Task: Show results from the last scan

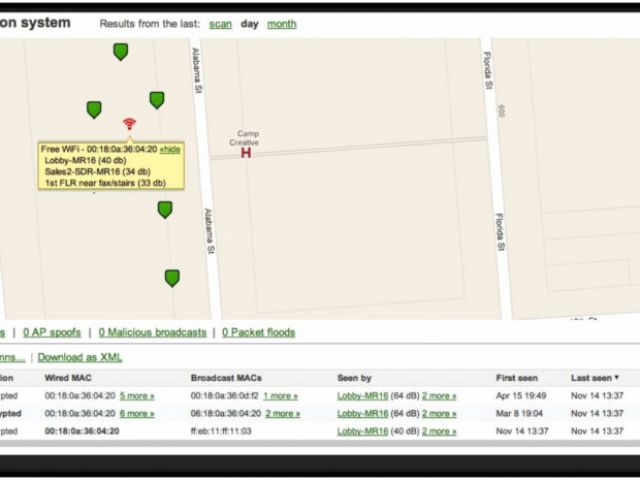Action: (x=220, y=24)
